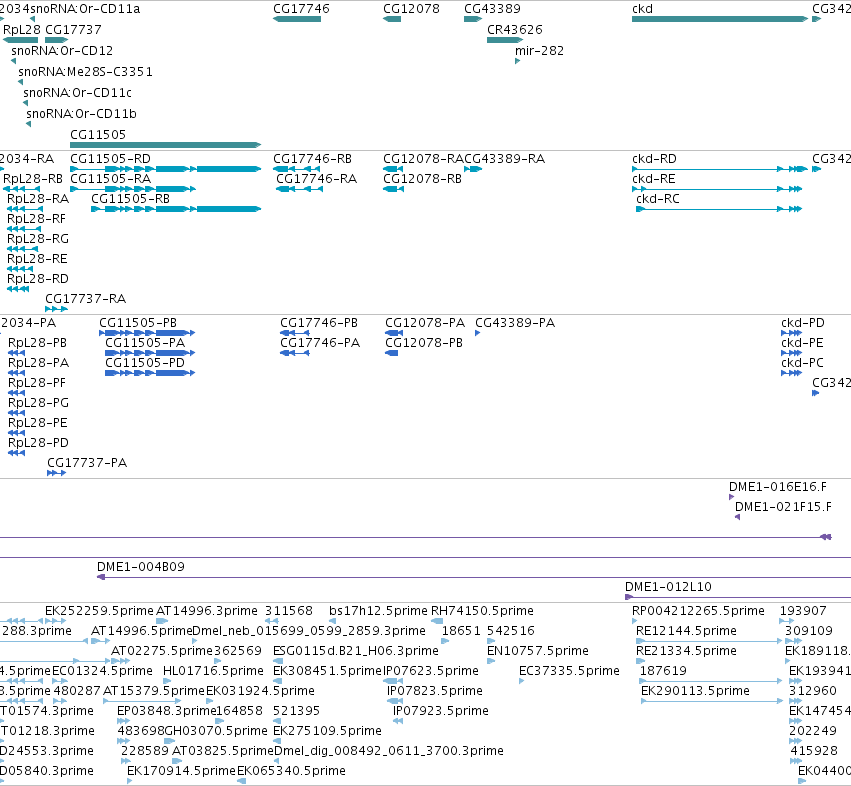Select transcript CG11505-RD
This screenshot has width=851, height=786.
166,169
